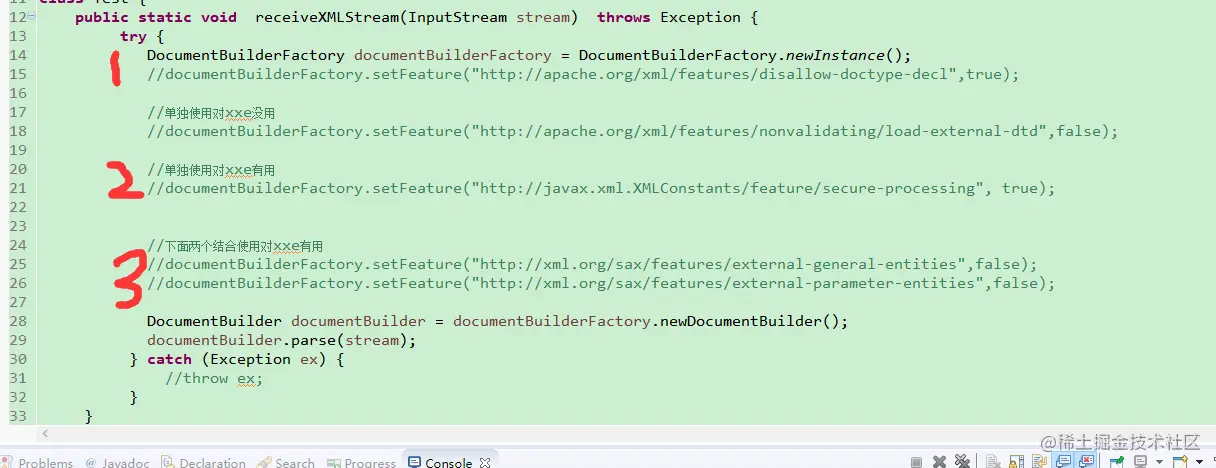Click the InputStream parameter type

tap(457, 17)
